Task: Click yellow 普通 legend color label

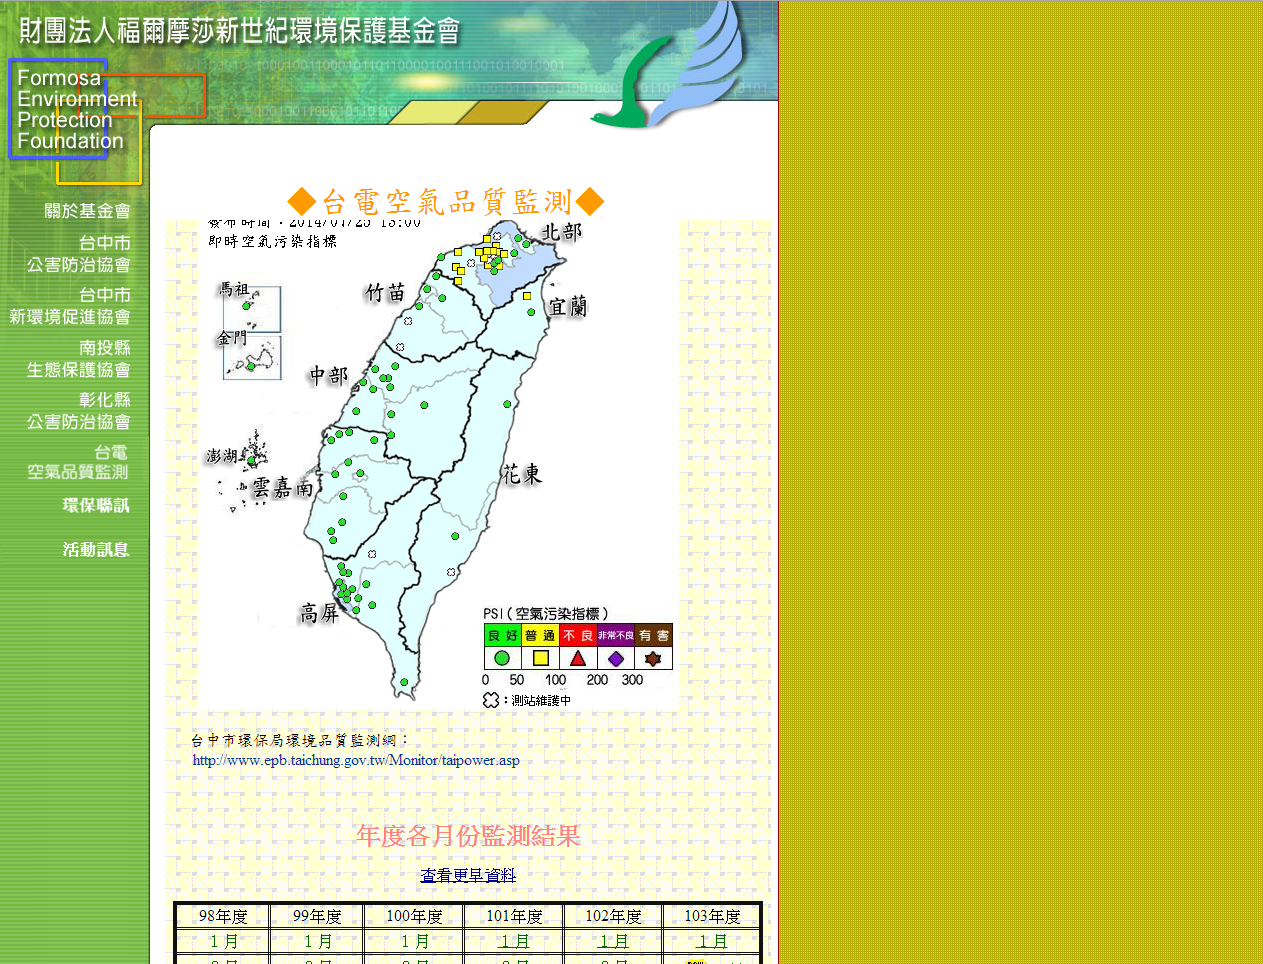Action: click(x=540, y=635)
